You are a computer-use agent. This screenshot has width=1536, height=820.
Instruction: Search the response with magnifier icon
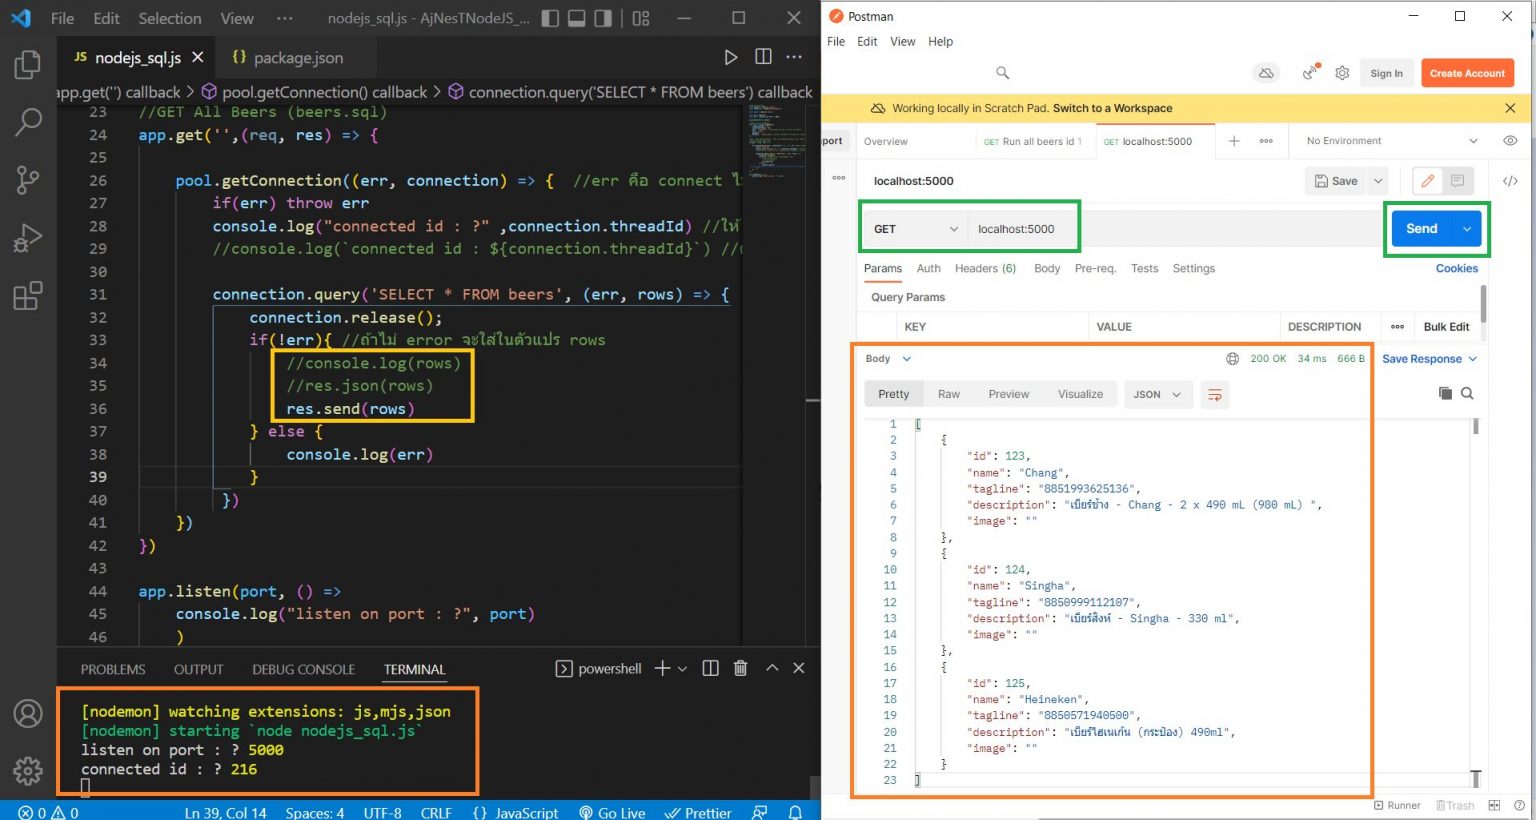[1467, 393]
